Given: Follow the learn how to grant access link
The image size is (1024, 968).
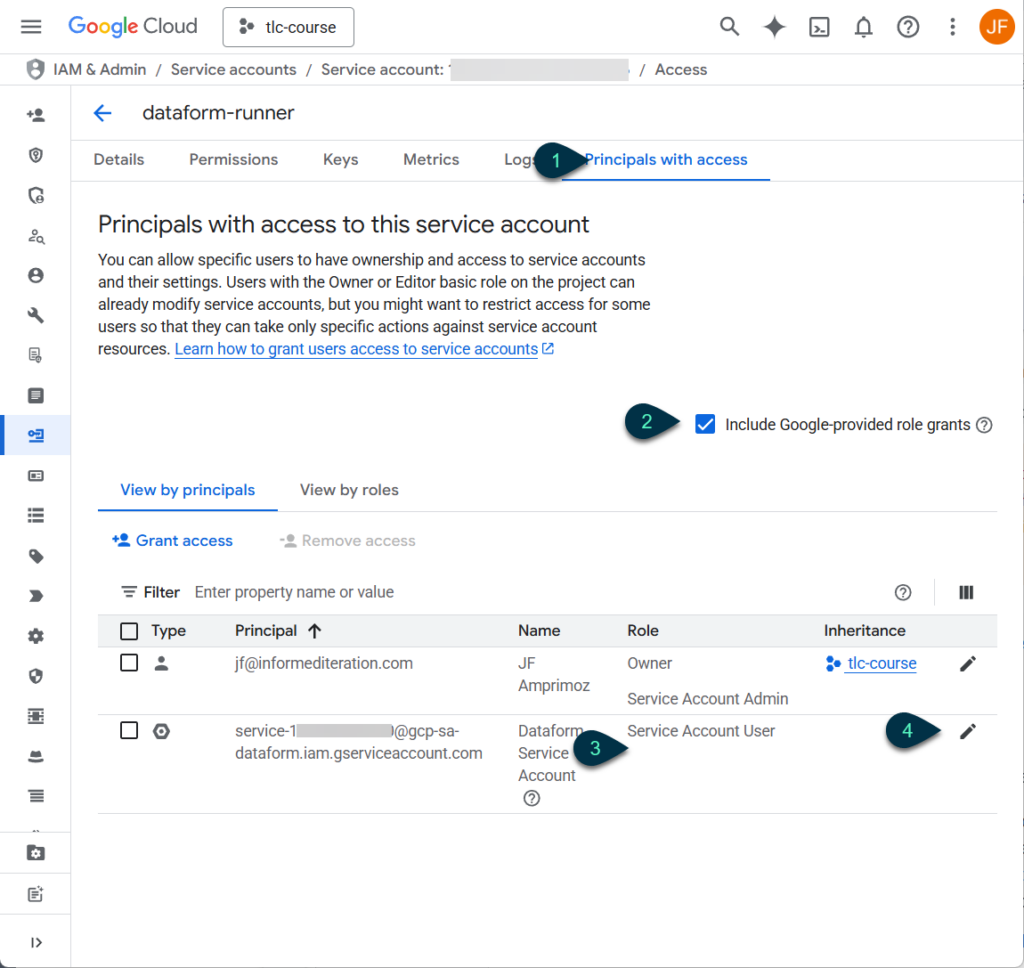Looking at the screenshot, I should pos(357,348).
